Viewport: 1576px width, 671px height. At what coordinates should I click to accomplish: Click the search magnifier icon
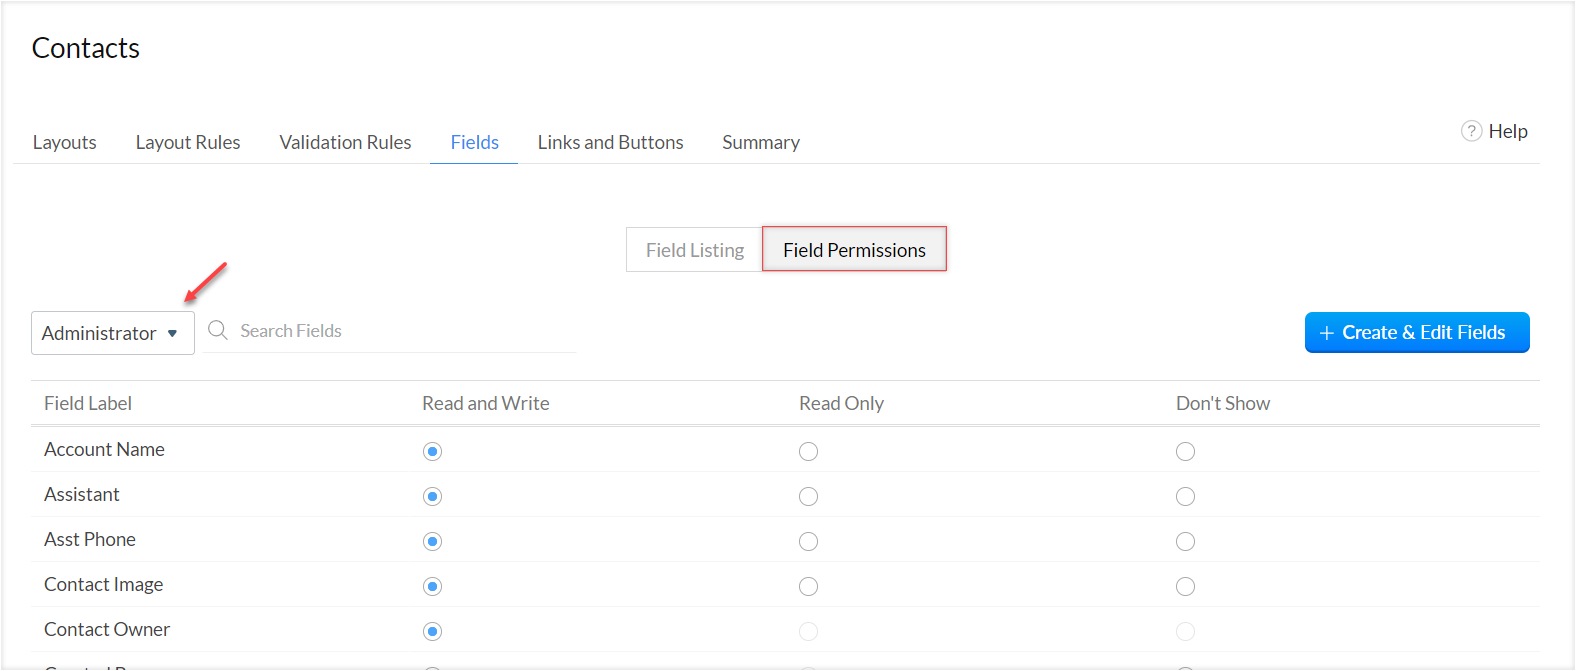click(x=217, y=330)
